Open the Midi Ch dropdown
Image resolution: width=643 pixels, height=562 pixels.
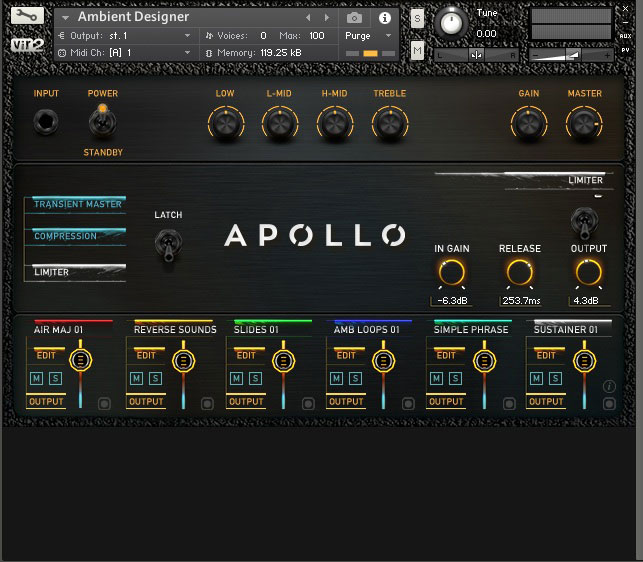pos(124,53)
